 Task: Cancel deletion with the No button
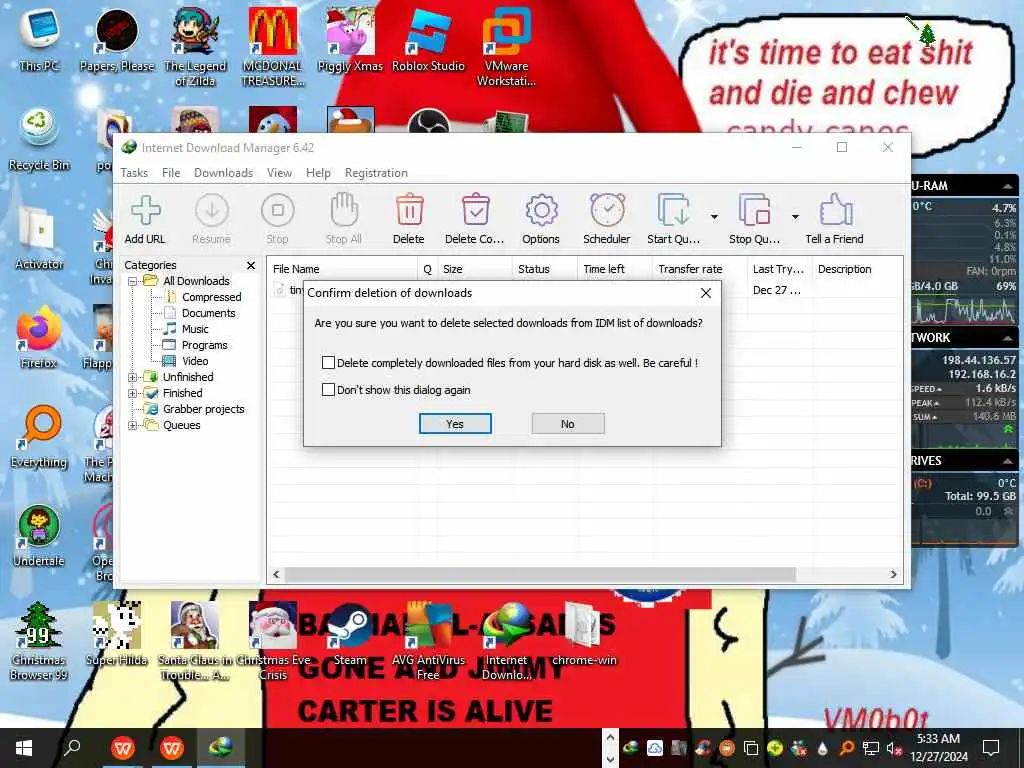[568, 424]
